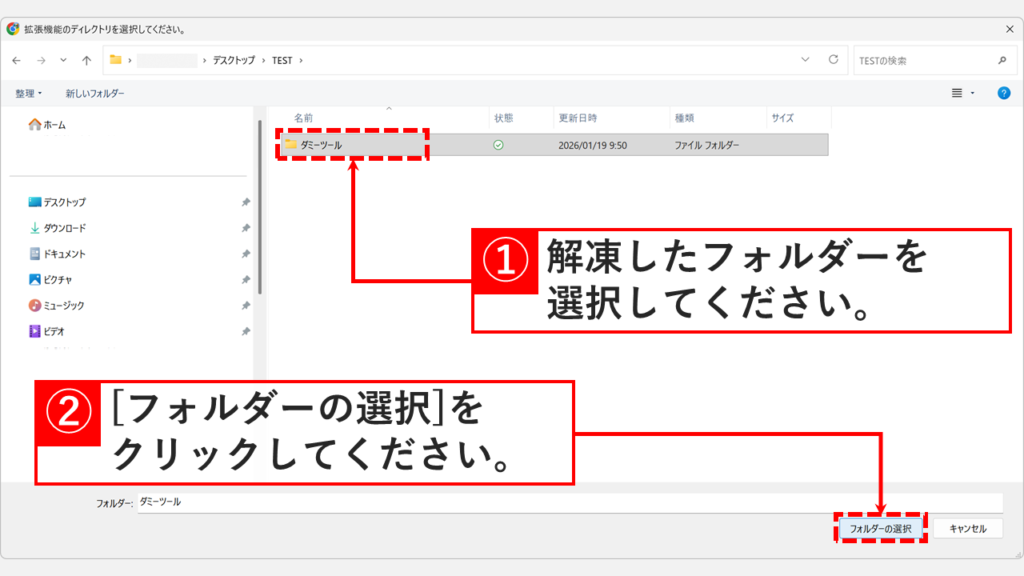Screen dimensions: 1024x576
Task: Click the 新しいフォルダー button
Action: click(96, 91)
